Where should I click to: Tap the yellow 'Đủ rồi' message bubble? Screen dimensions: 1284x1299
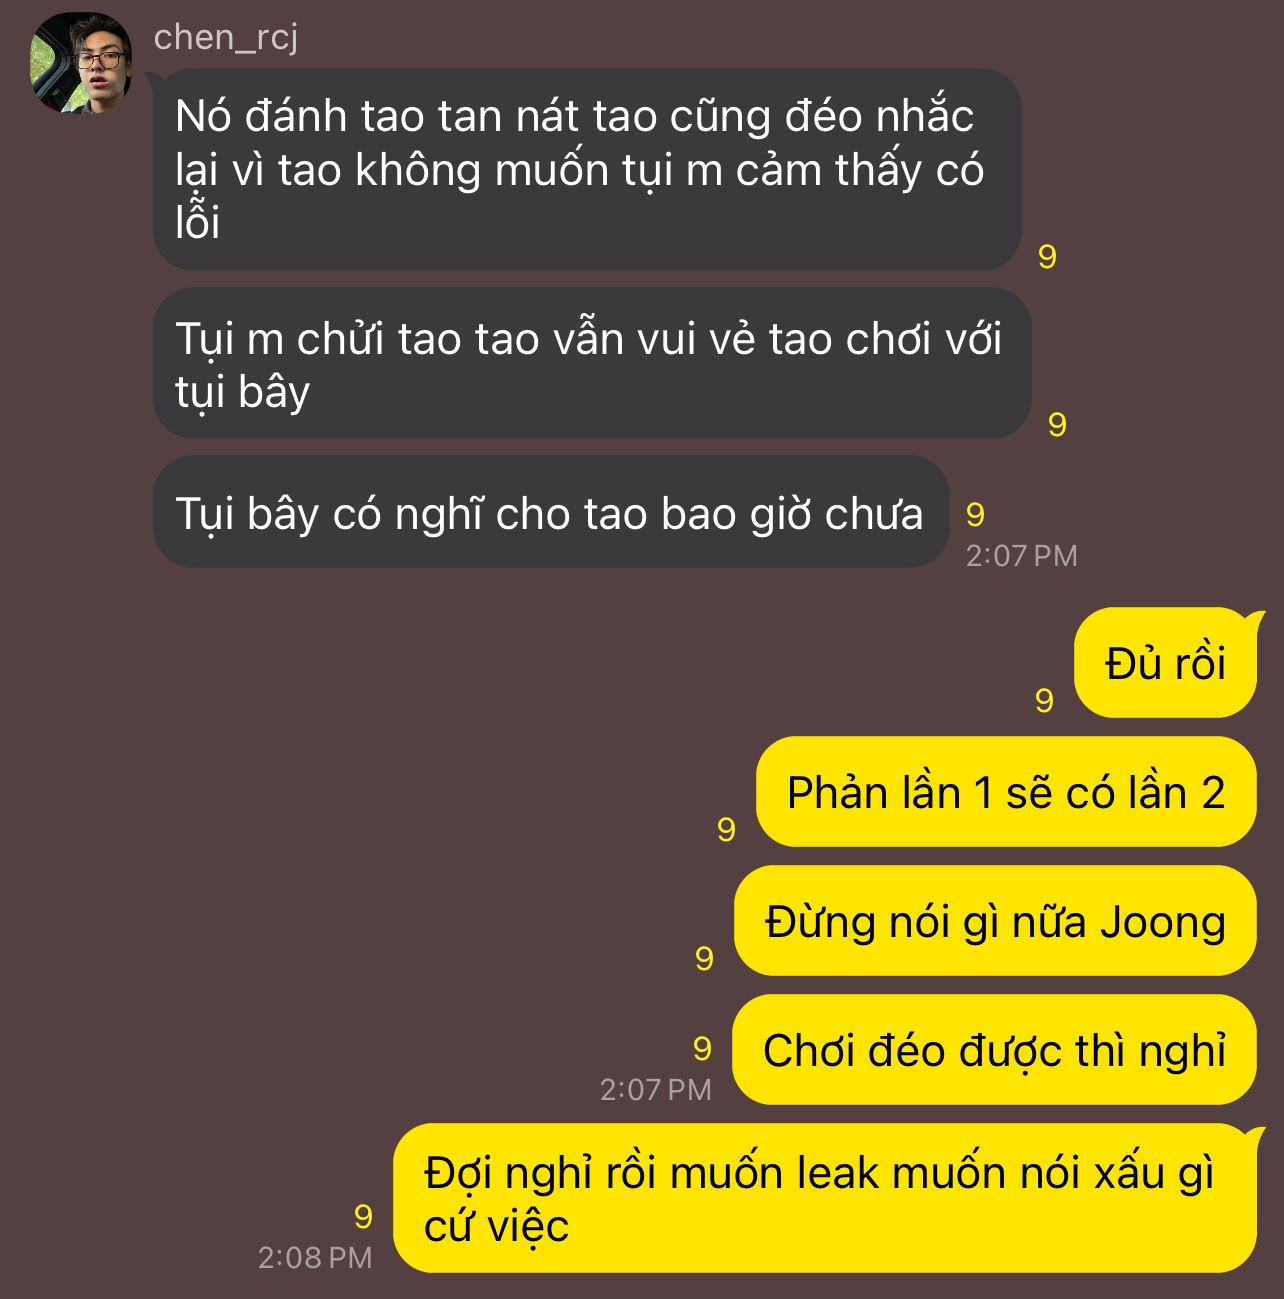(1165, 662)
